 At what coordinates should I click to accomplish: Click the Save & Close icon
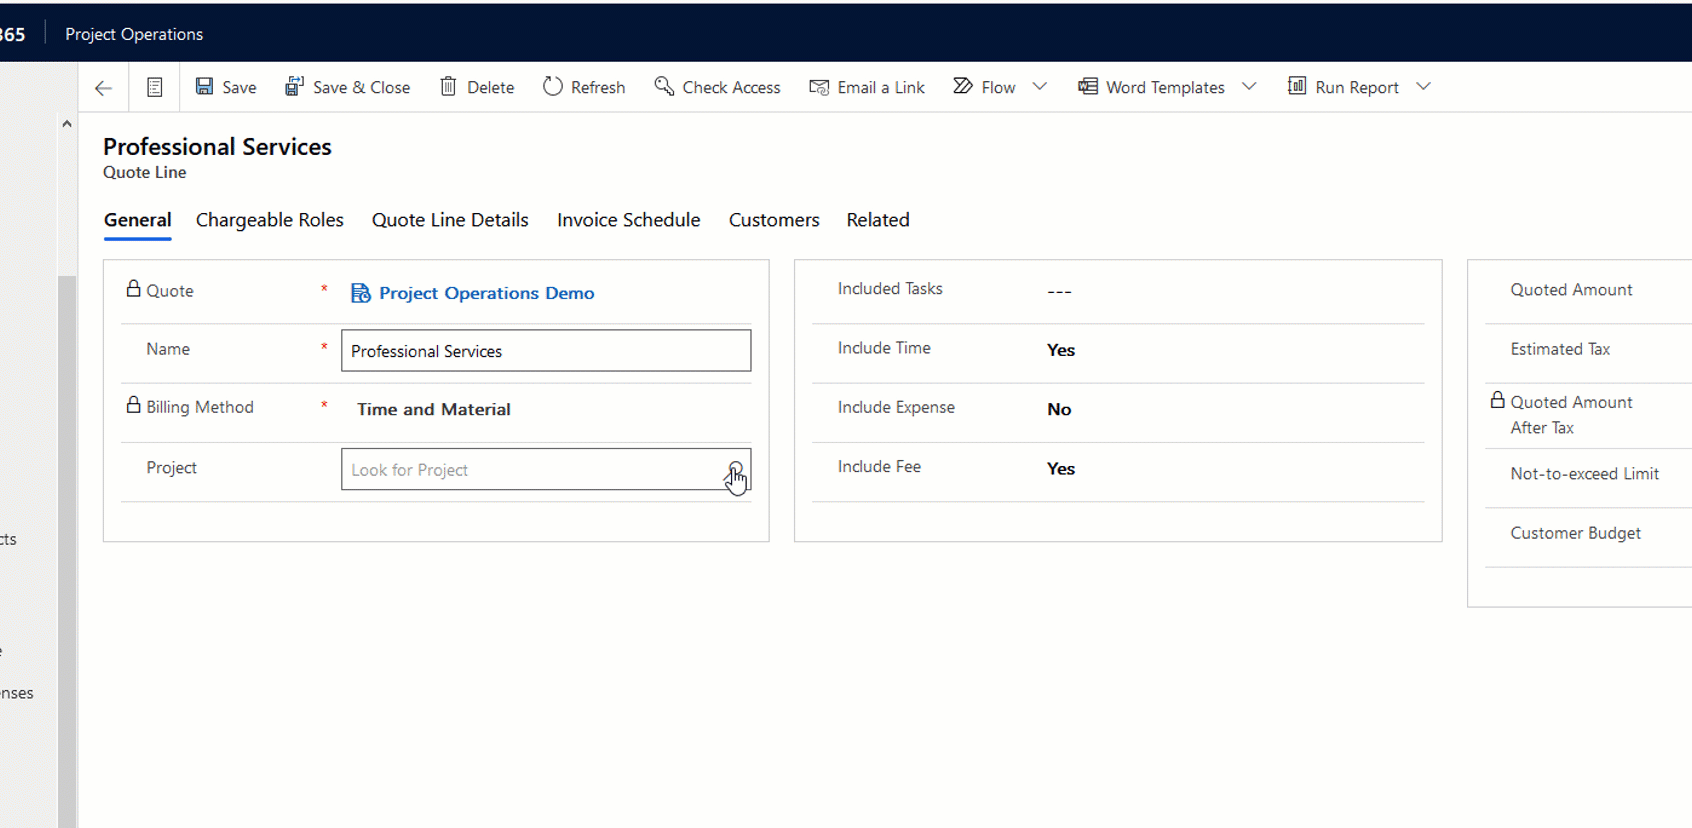(x=294, y=87)
